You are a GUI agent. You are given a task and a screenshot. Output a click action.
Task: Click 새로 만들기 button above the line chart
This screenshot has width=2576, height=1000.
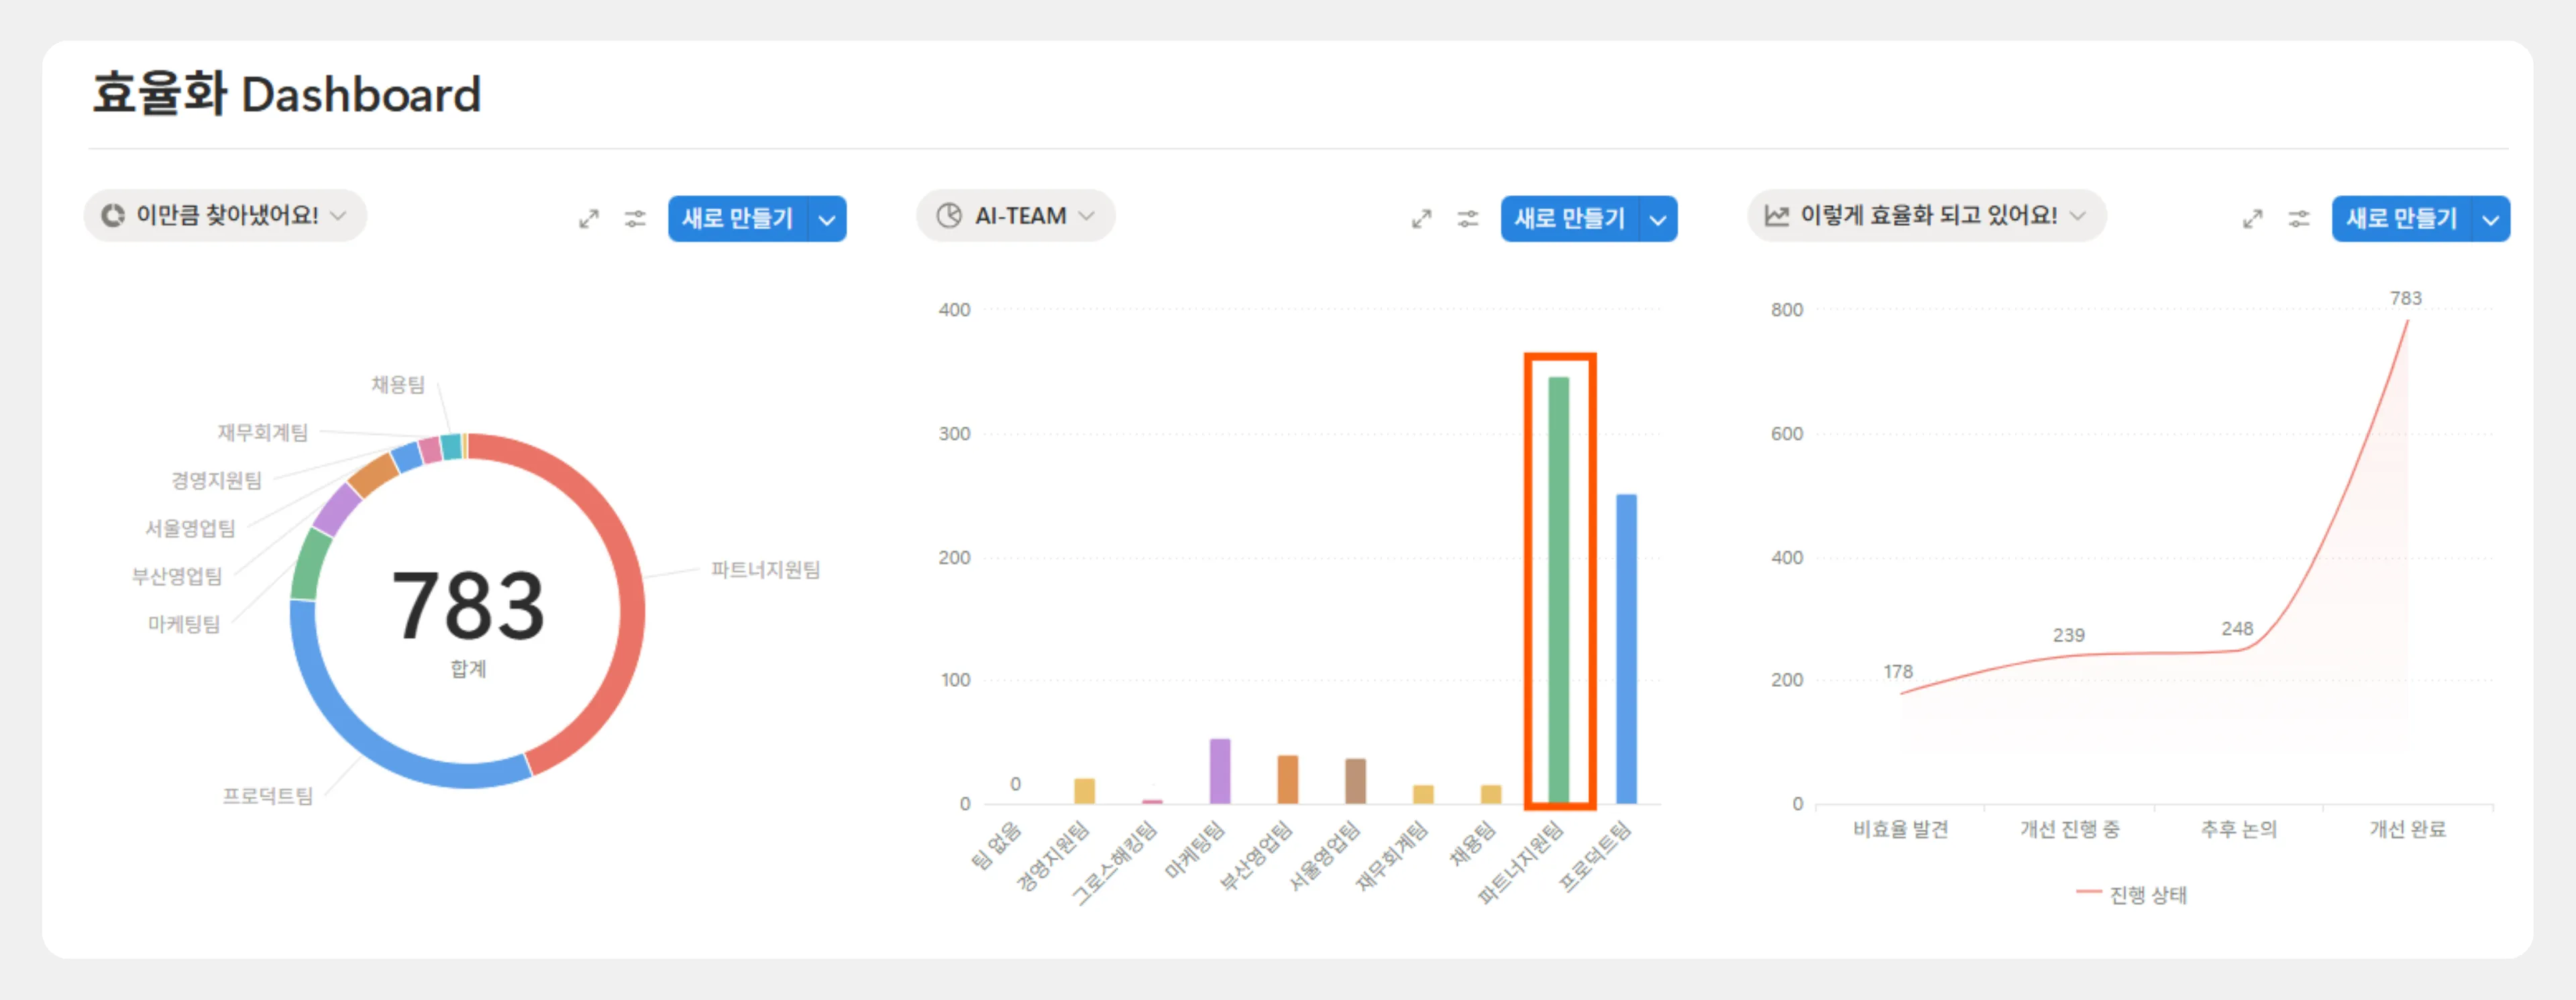2401,219
